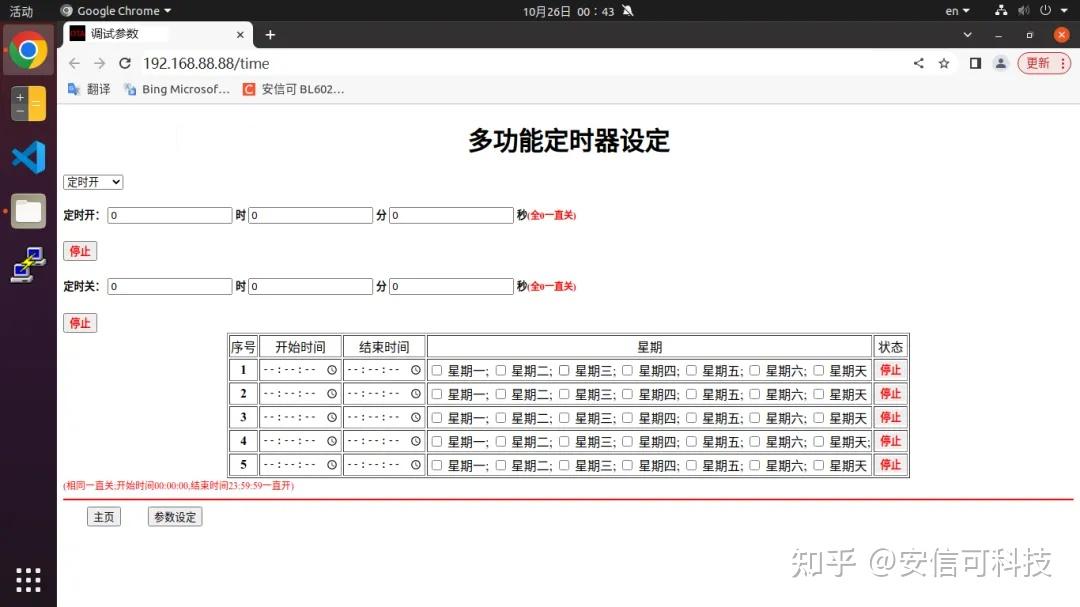The image size is (1080, 607).
Task: Check 星期二 in row 1
Action: pyautogui.click(x=501, y=371)
